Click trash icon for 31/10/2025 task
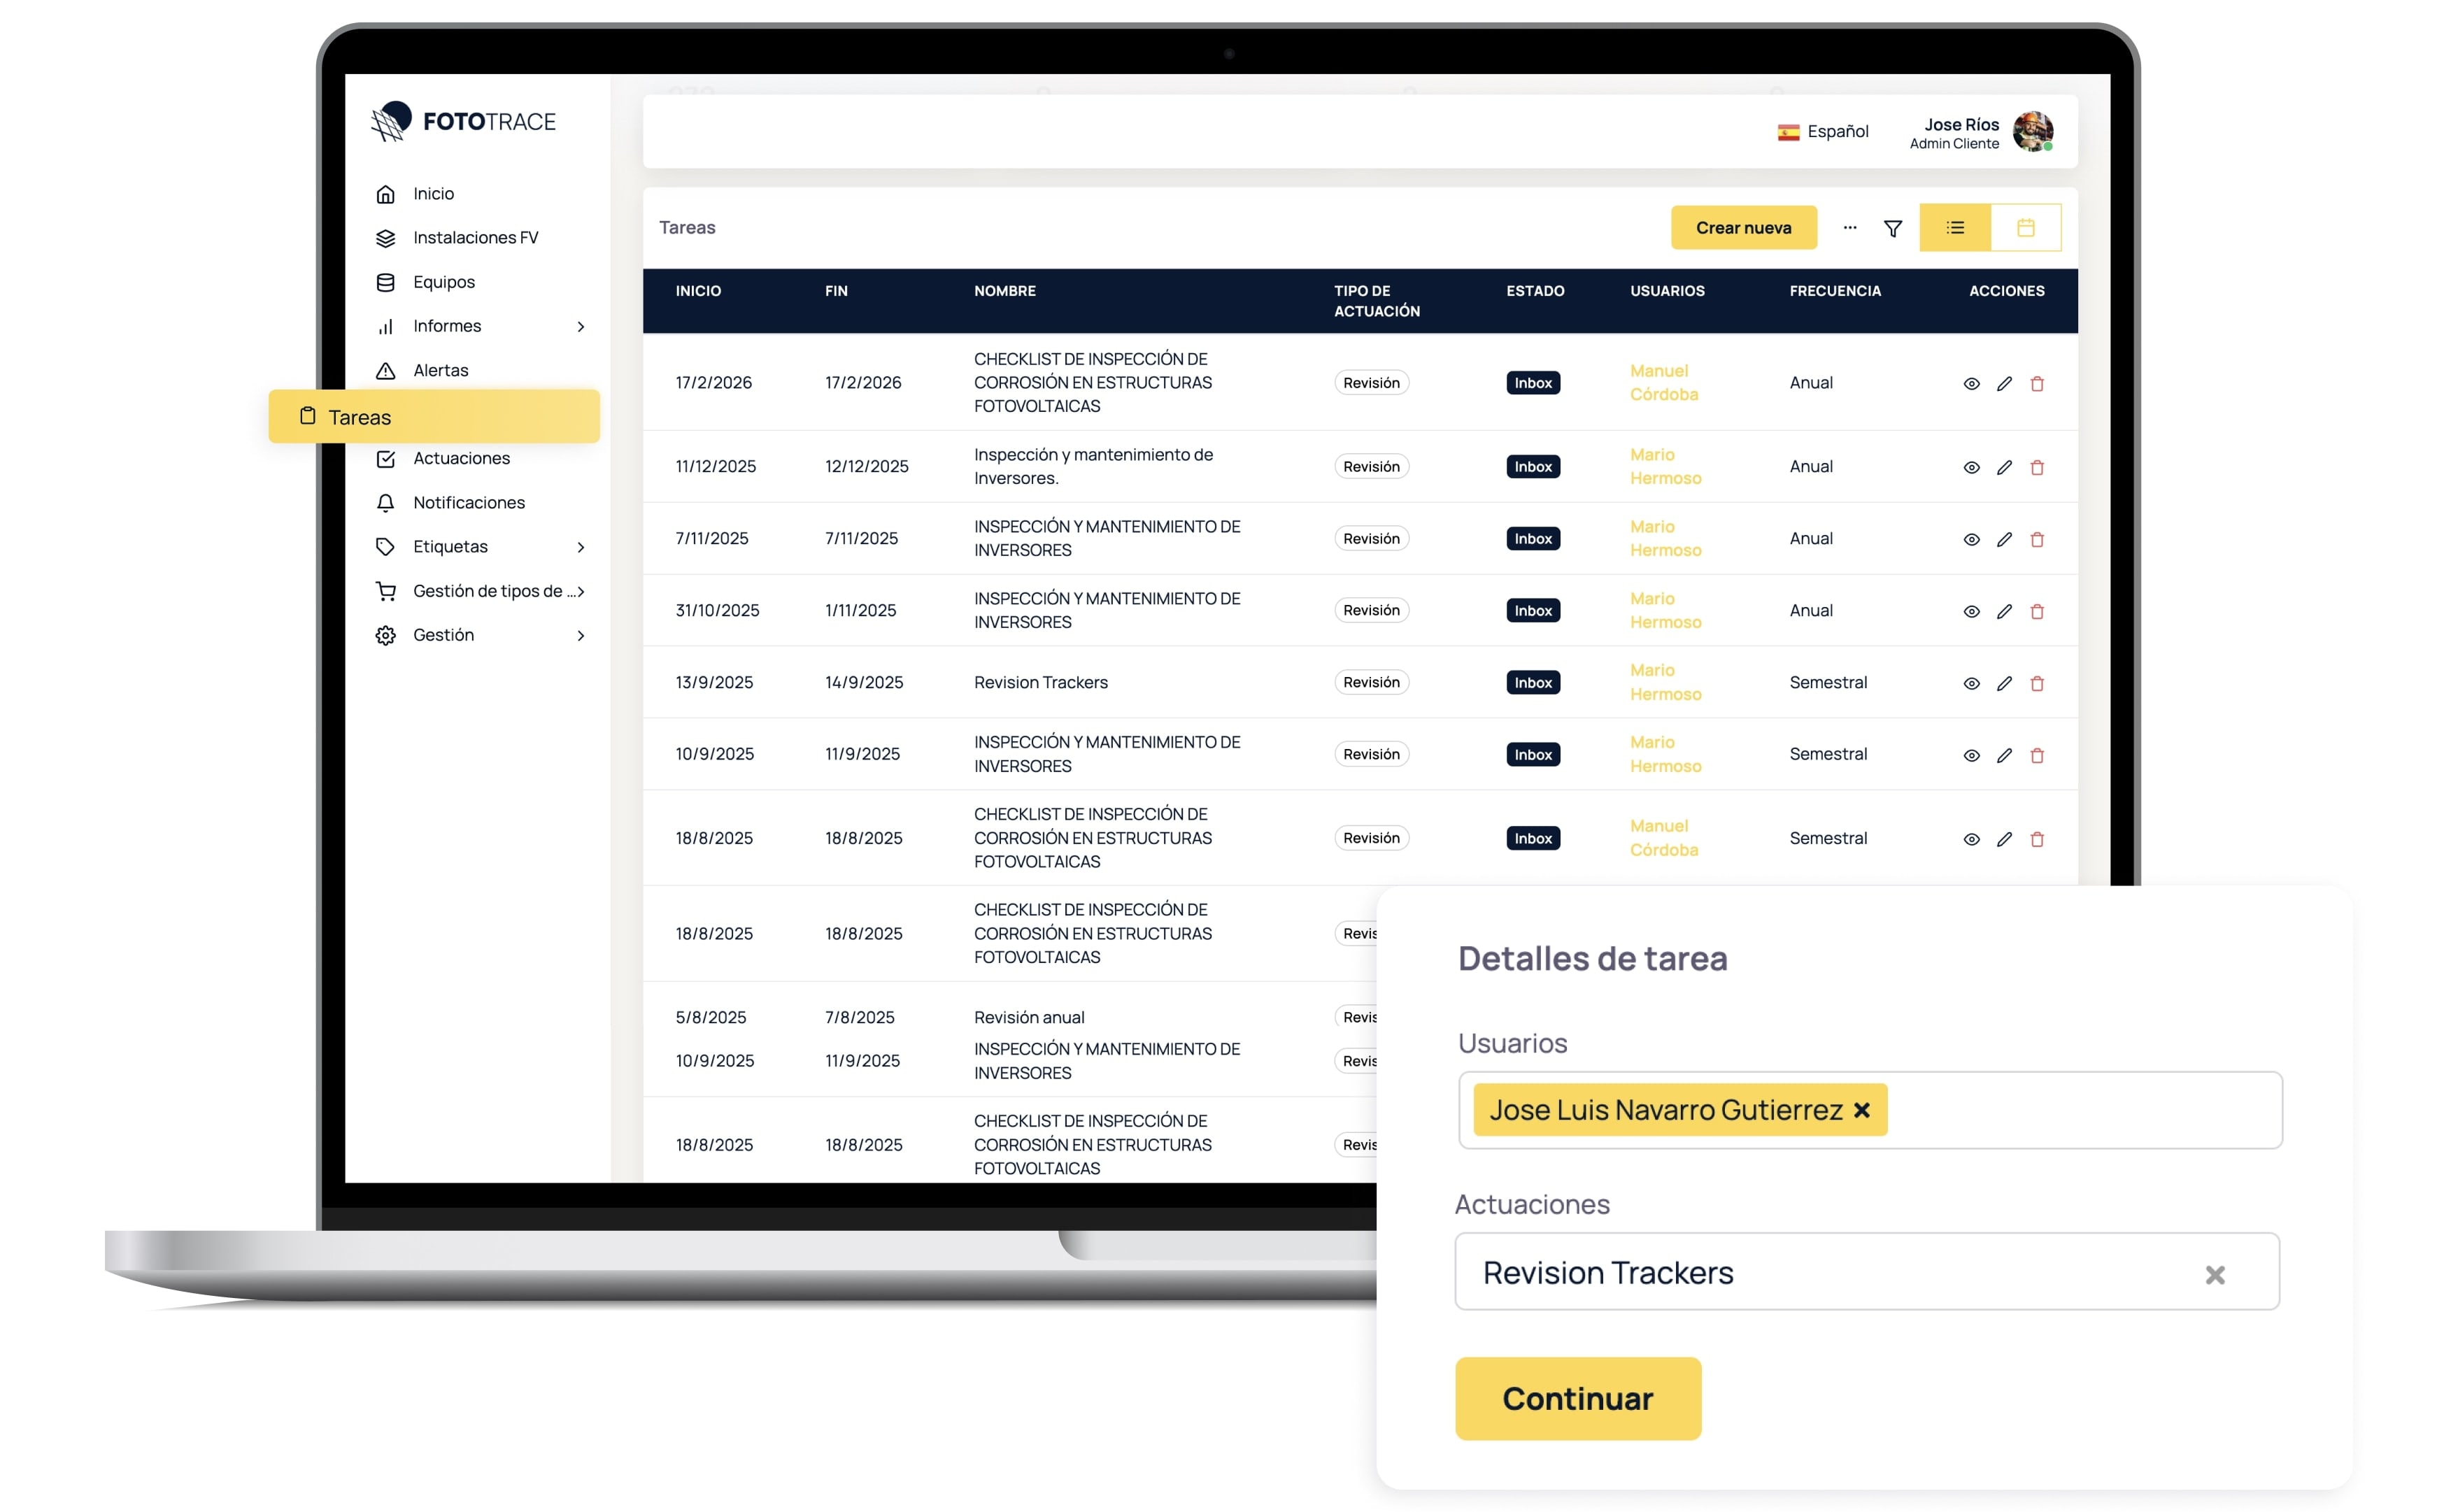This screenshot has width=2458, height=1512. click(x=2036, y=612)
